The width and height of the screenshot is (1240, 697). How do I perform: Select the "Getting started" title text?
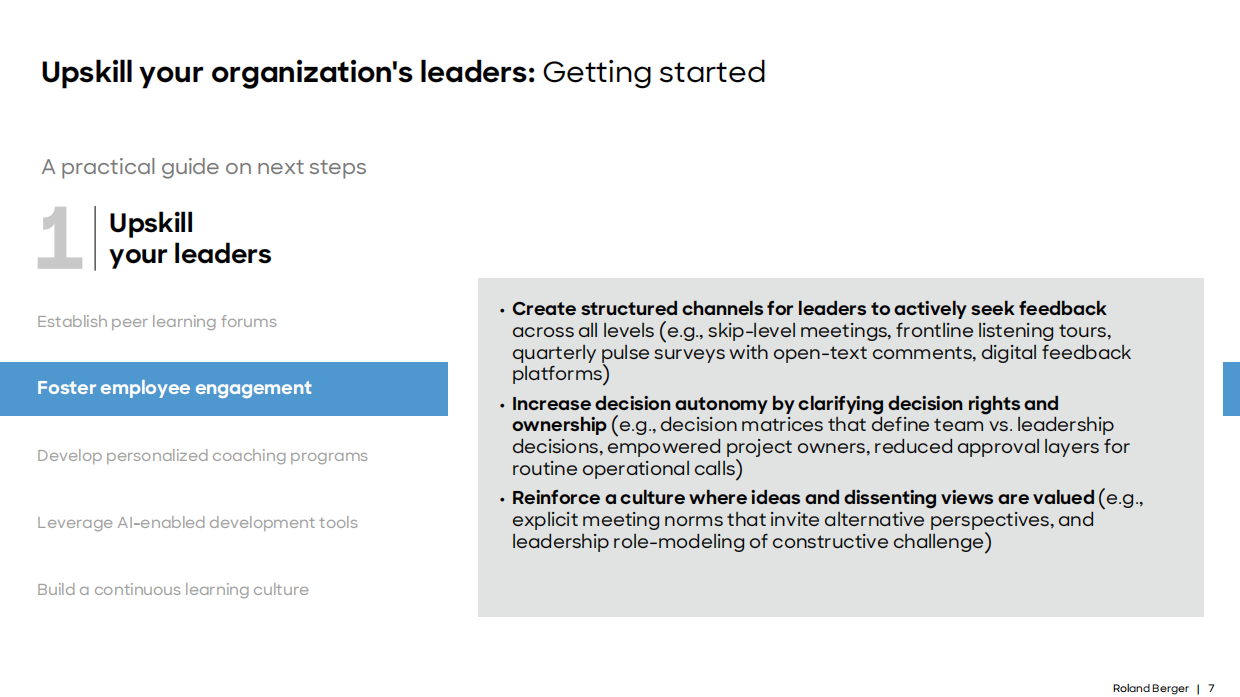tap(654, 73)
